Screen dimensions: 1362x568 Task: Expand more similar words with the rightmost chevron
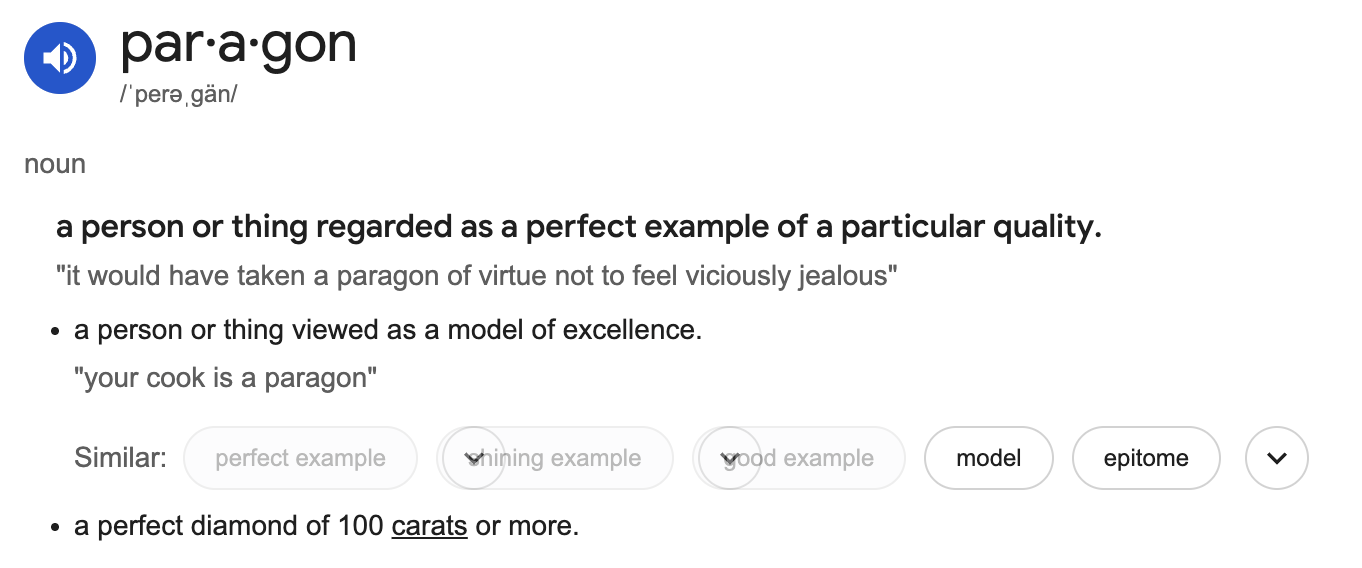click(1276, 458)
